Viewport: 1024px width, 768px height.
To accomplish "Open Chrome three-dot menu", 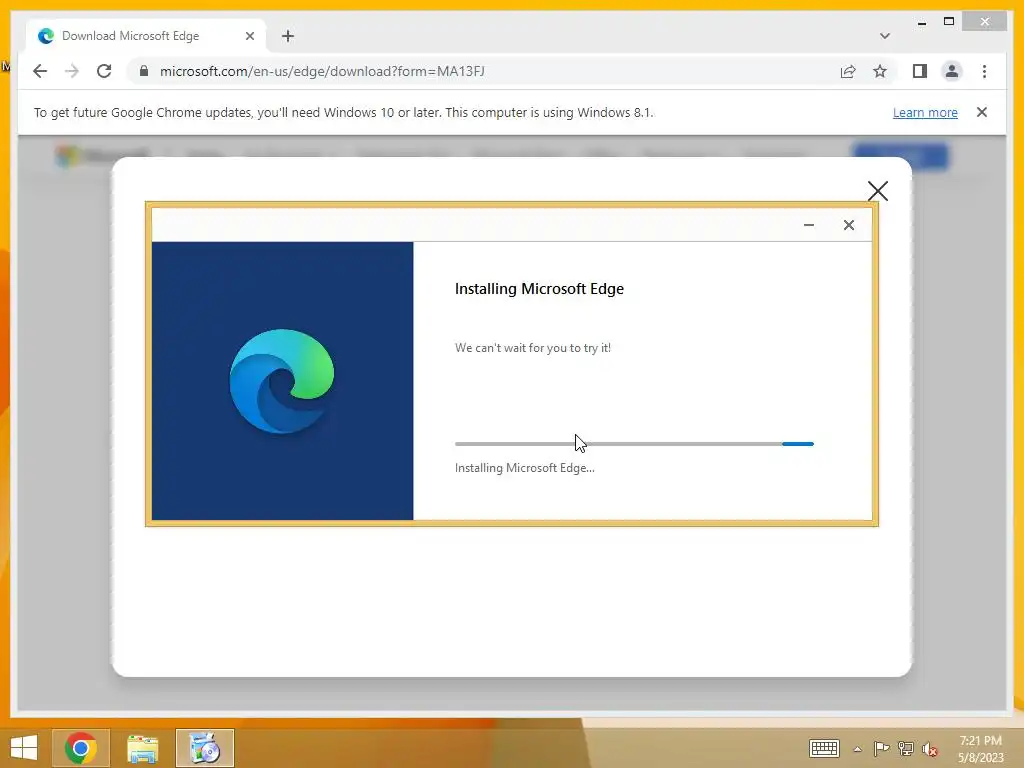I will [984, 71].
